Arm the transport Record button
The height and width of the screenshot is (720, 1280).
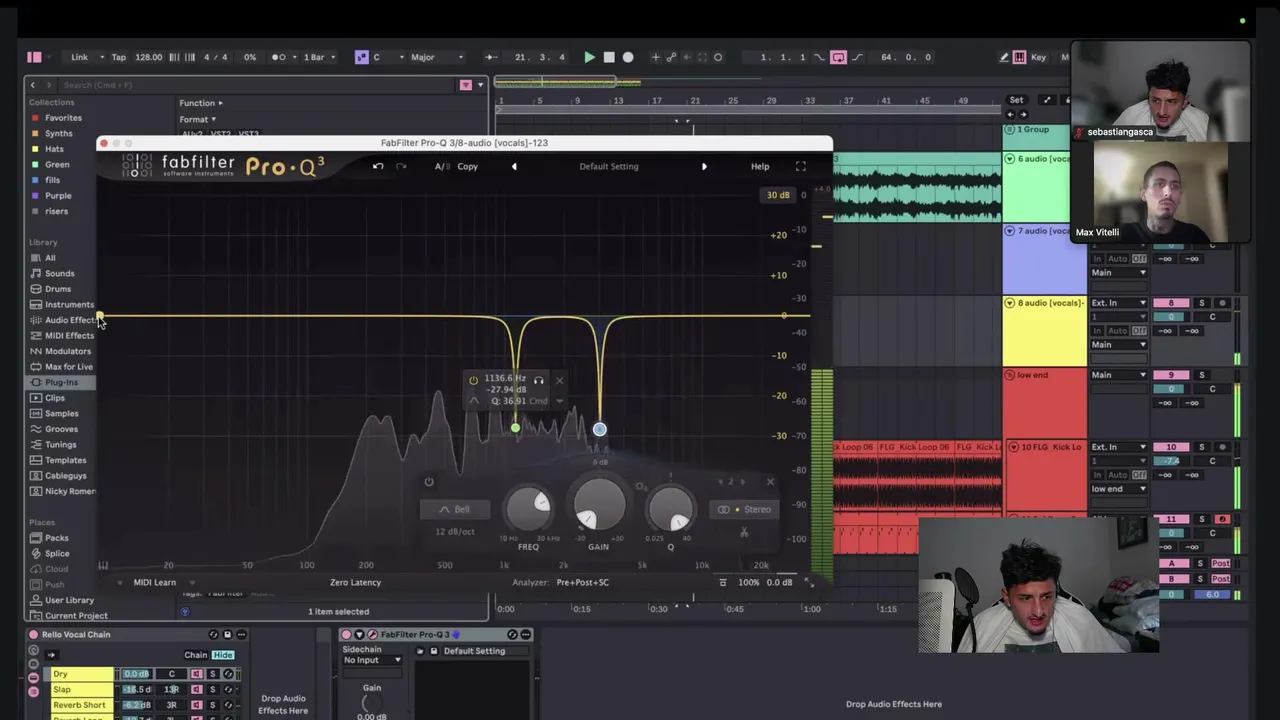(x=628, y=57)
